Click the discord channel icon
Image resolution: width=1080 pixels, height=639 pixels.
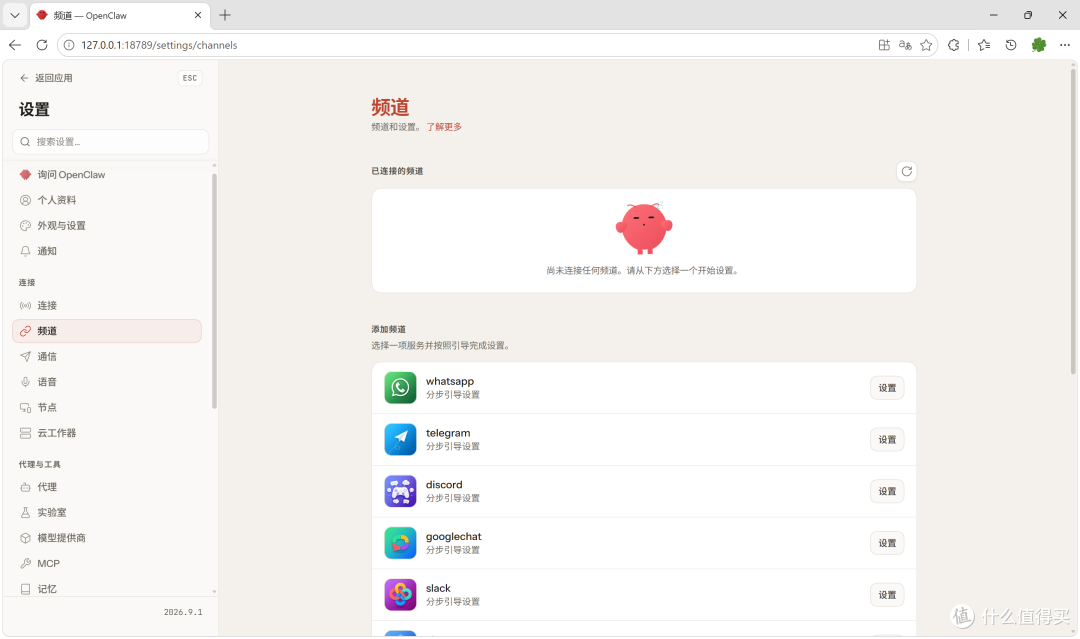coord(400,492)
